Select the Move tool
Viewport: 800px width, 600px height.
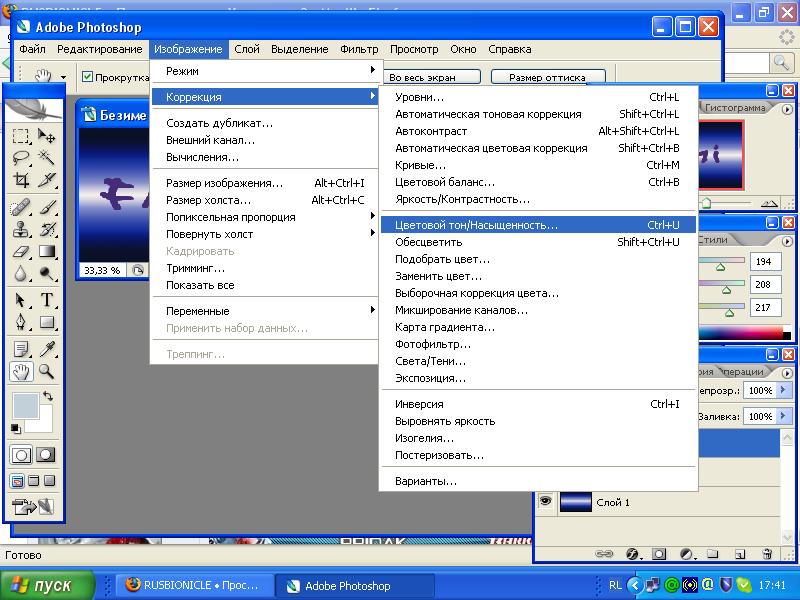point(46,136)
